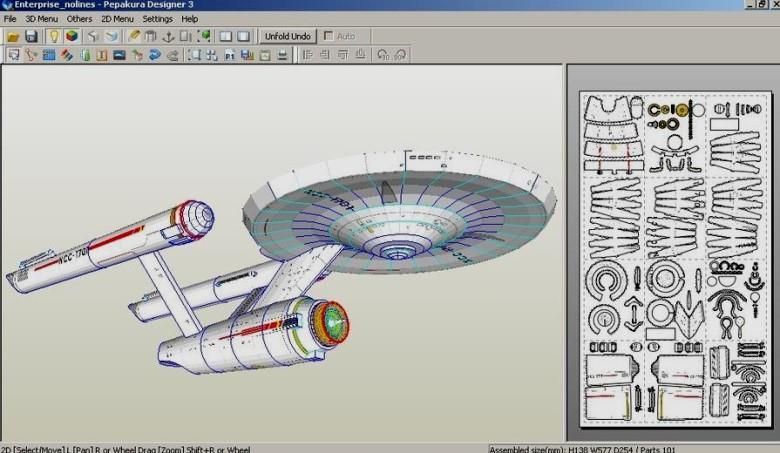Click the bottom-right pattern sheet in 2D view
This screenshot has height=453, width=780.
(737, 381)
